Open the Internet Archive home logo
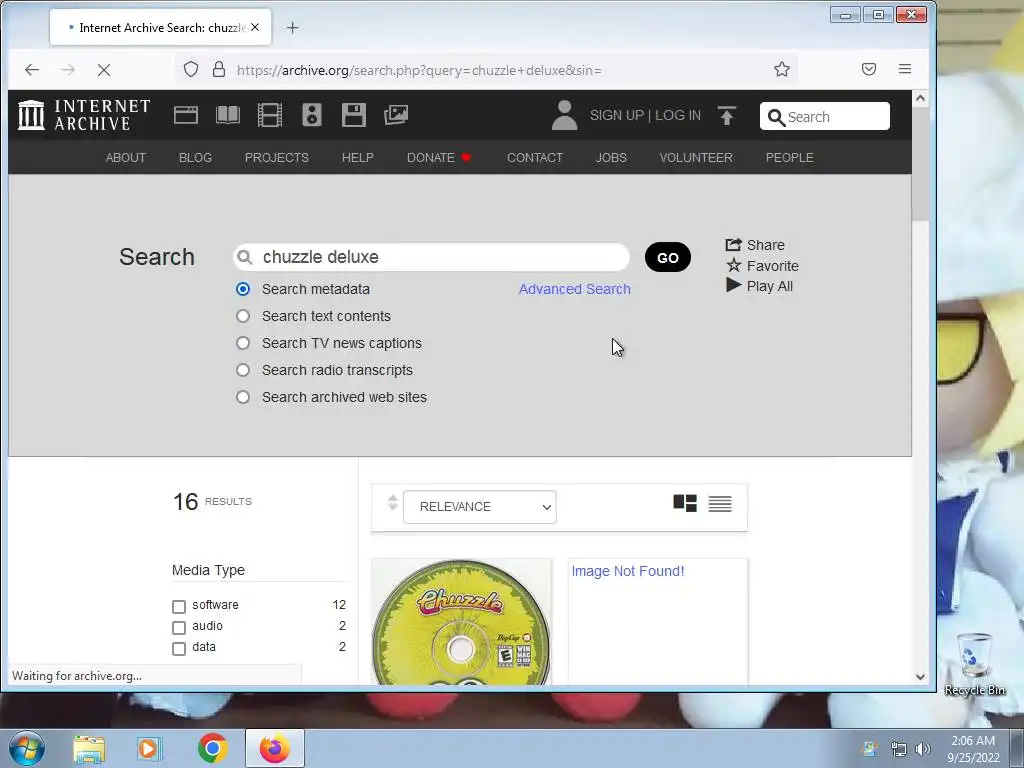This screenshot has height=768, width=1024. [x=84, y=115]
